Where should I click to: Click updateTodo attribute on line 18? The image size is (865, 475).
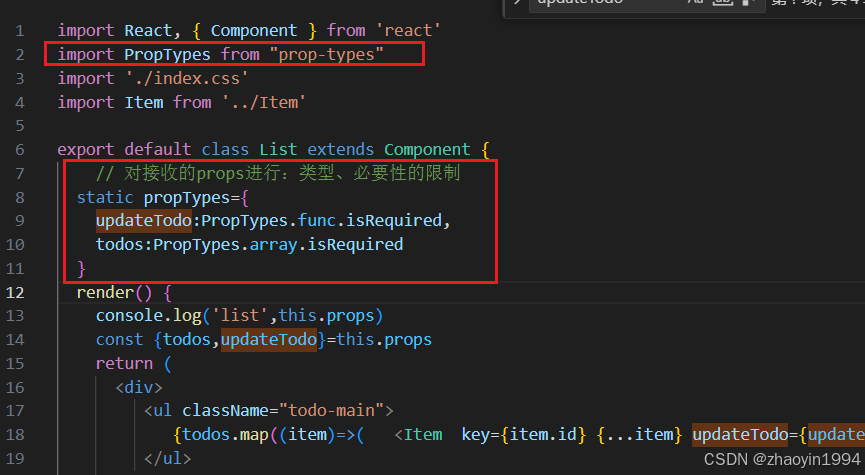tap(740, 435)
